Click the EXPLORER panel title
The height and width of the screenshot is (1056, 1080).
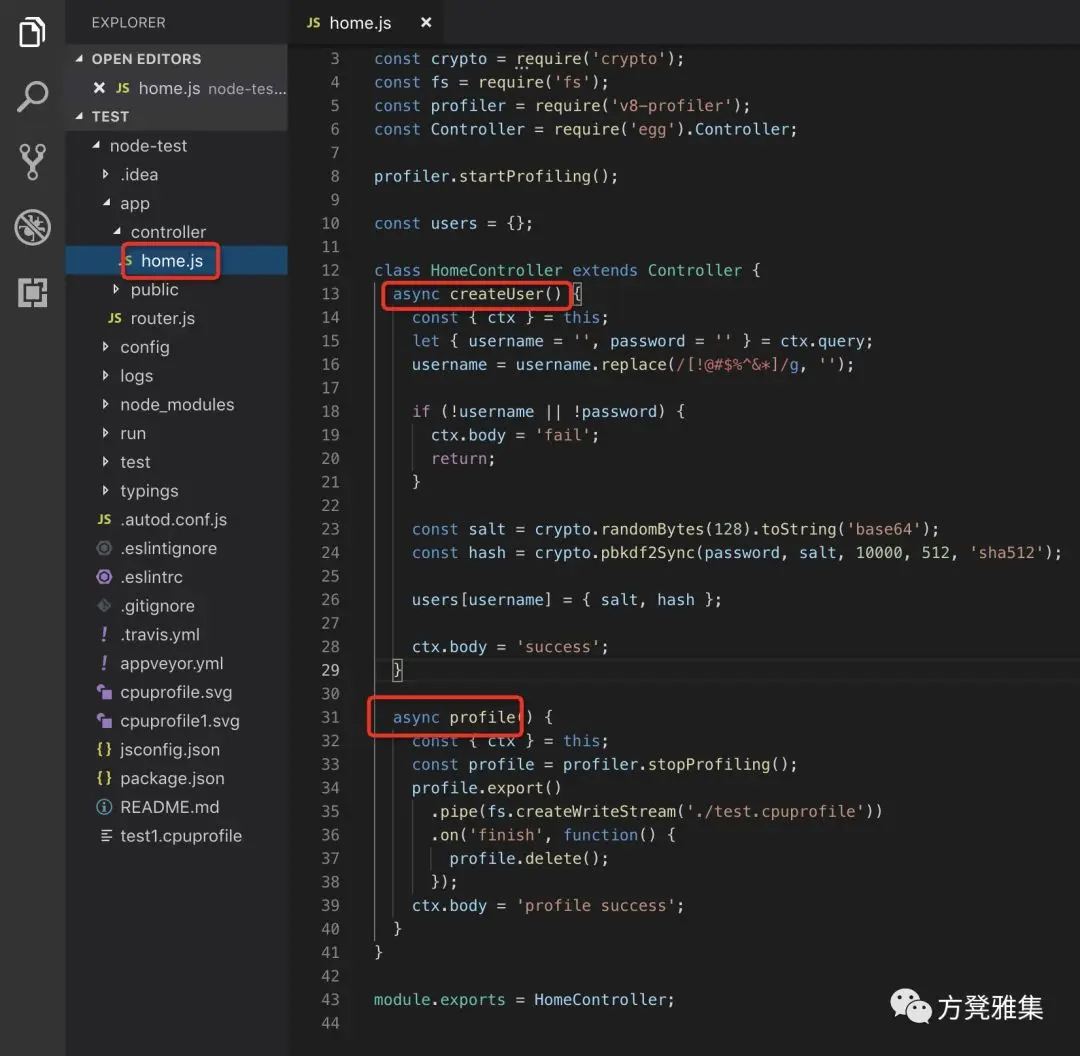point(128,23)
